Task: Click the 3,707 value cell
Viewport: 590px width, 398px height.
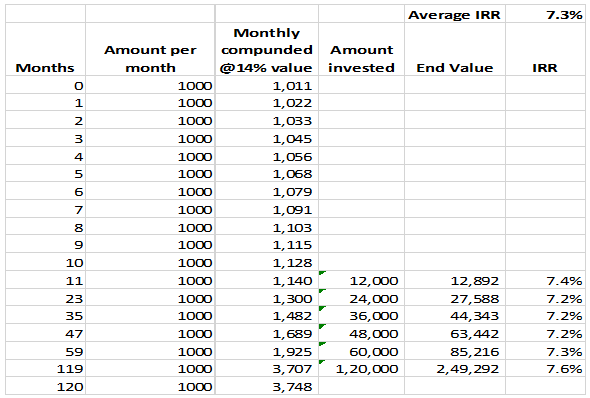Action: pyautogui.click(x=267, y=368)
